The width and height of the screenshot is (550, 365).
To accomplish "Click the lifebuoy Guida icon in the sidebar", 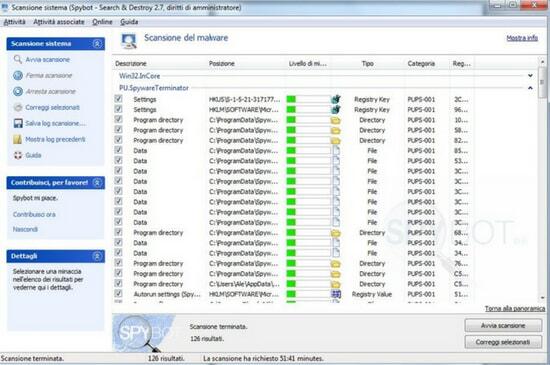I will 18,155.
